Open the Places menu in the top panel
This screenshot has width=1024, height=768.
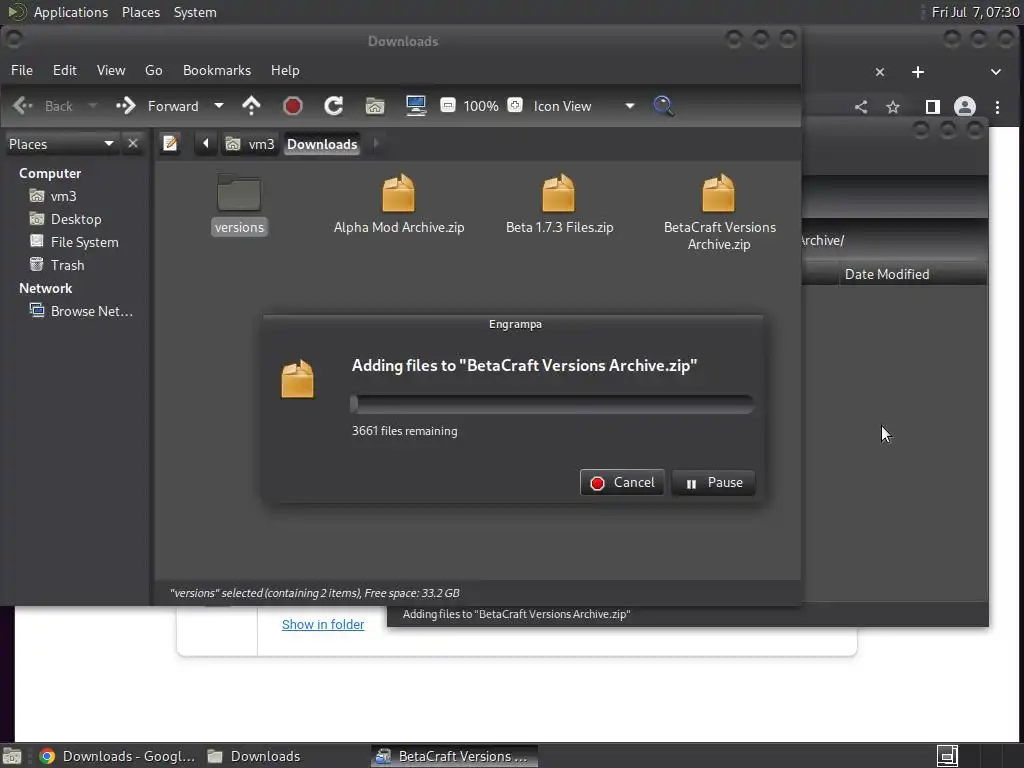pyautogui.click(x=141, y=12)
